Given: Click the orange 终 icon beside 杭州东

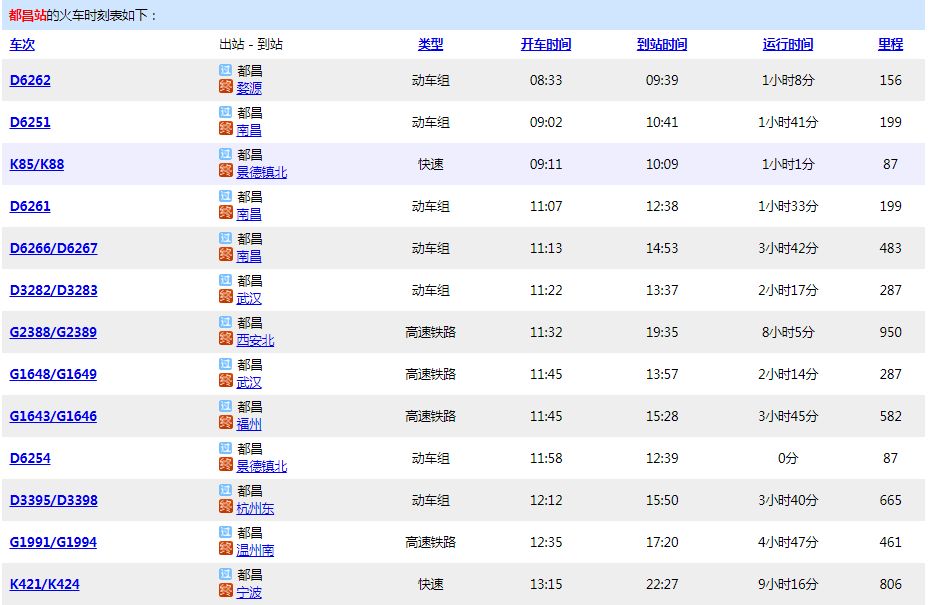Looking at the screenshot, I should pyautogui.click(x=225, y=507).
